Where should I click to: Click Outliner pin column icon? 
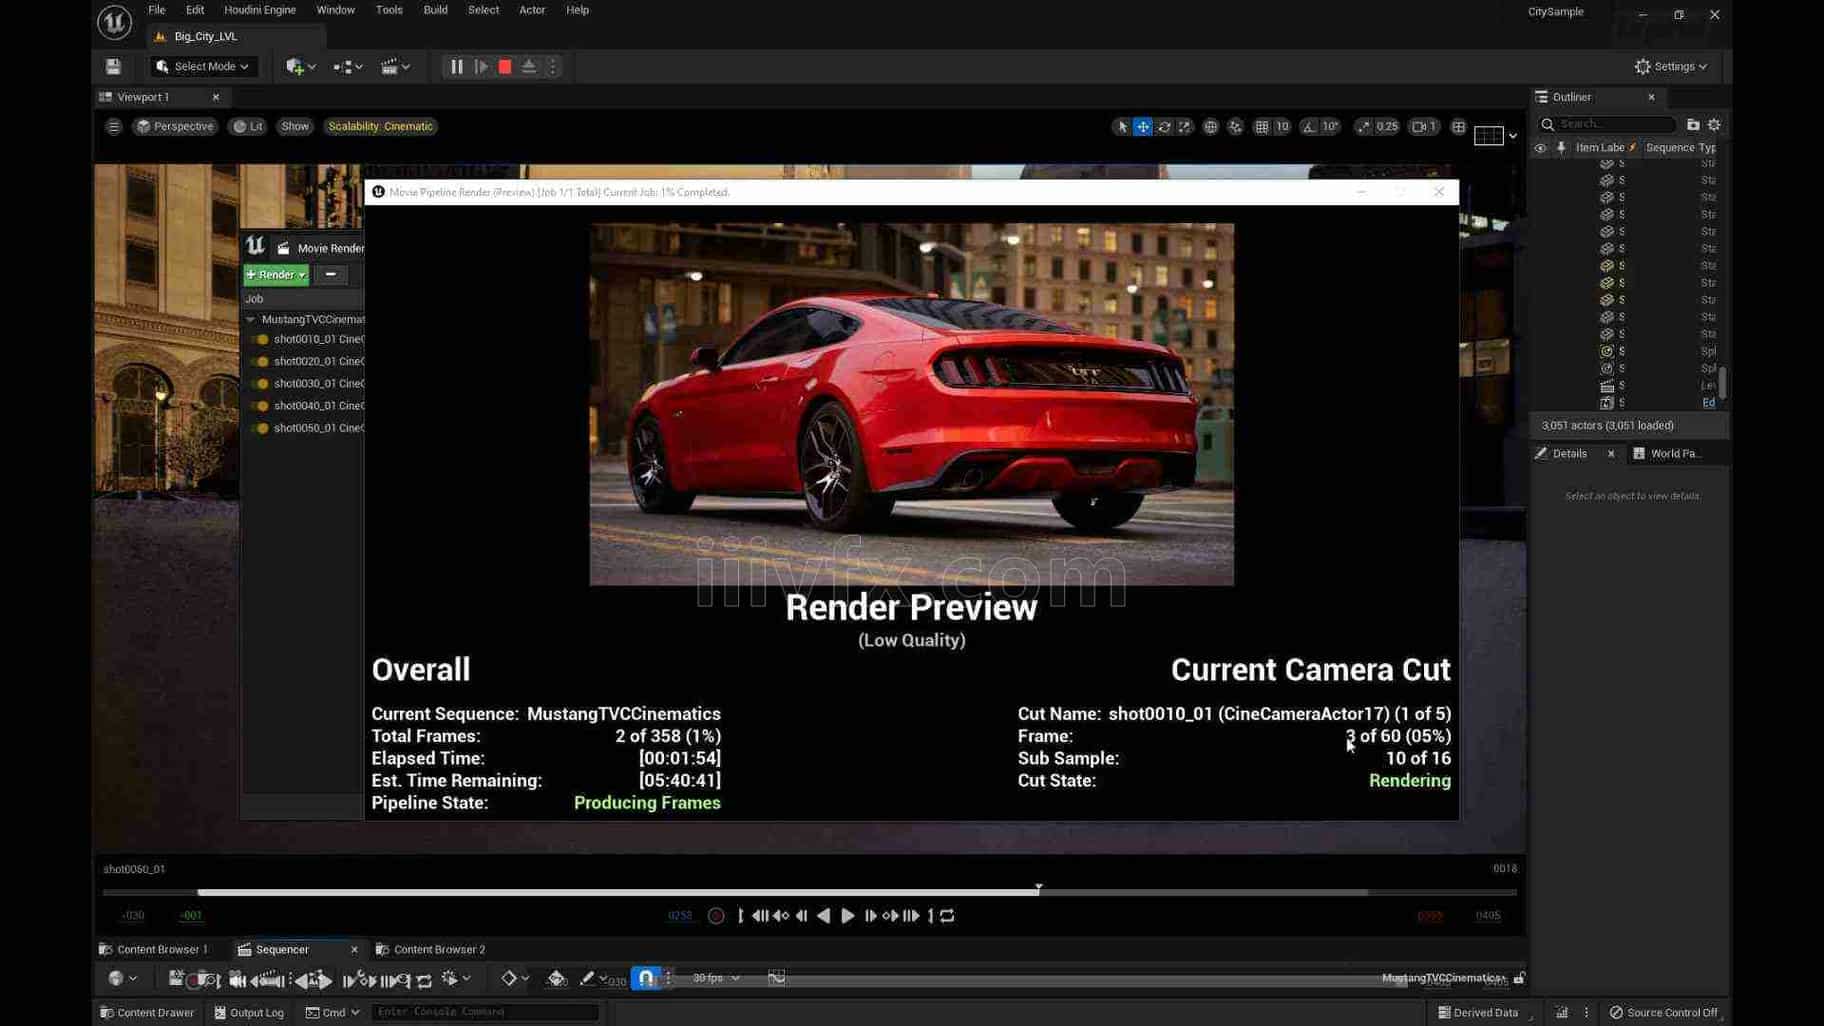(1561, 148)
